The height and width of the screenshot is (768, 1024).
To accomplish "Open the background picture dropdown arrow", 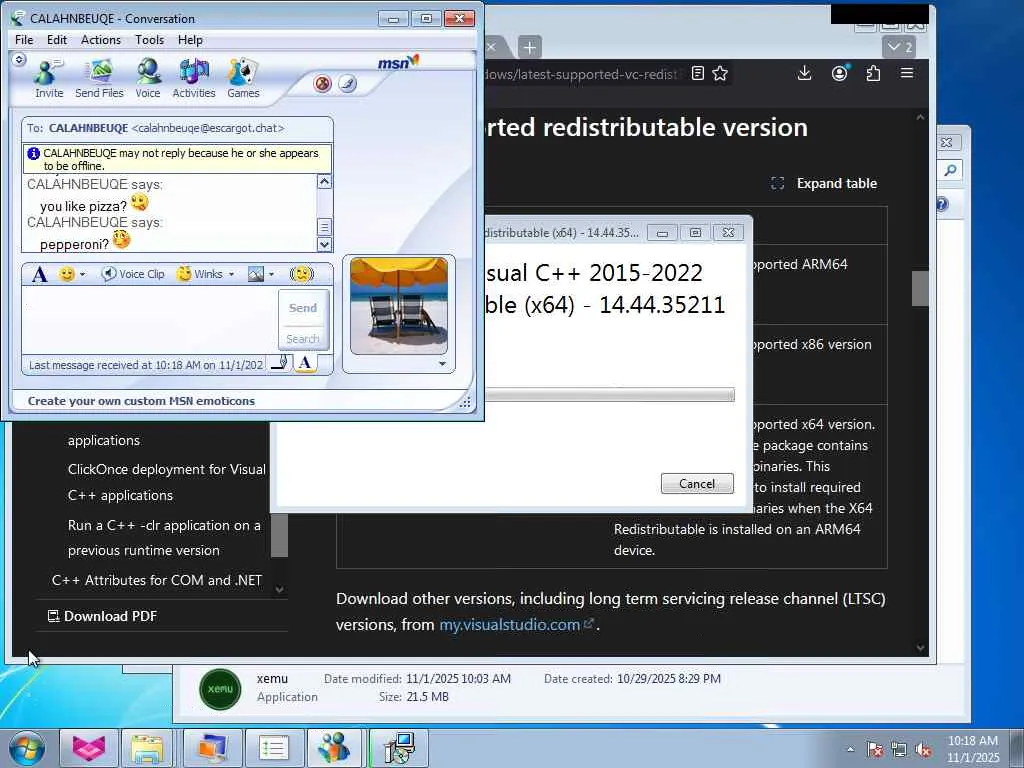I will [272, 275].
